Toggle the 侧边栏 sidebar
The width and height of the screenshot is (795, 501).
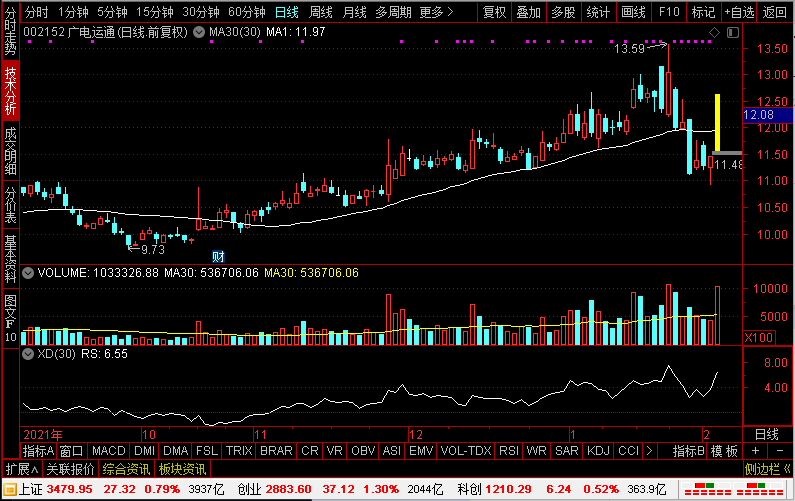click(x=768, y=469)
